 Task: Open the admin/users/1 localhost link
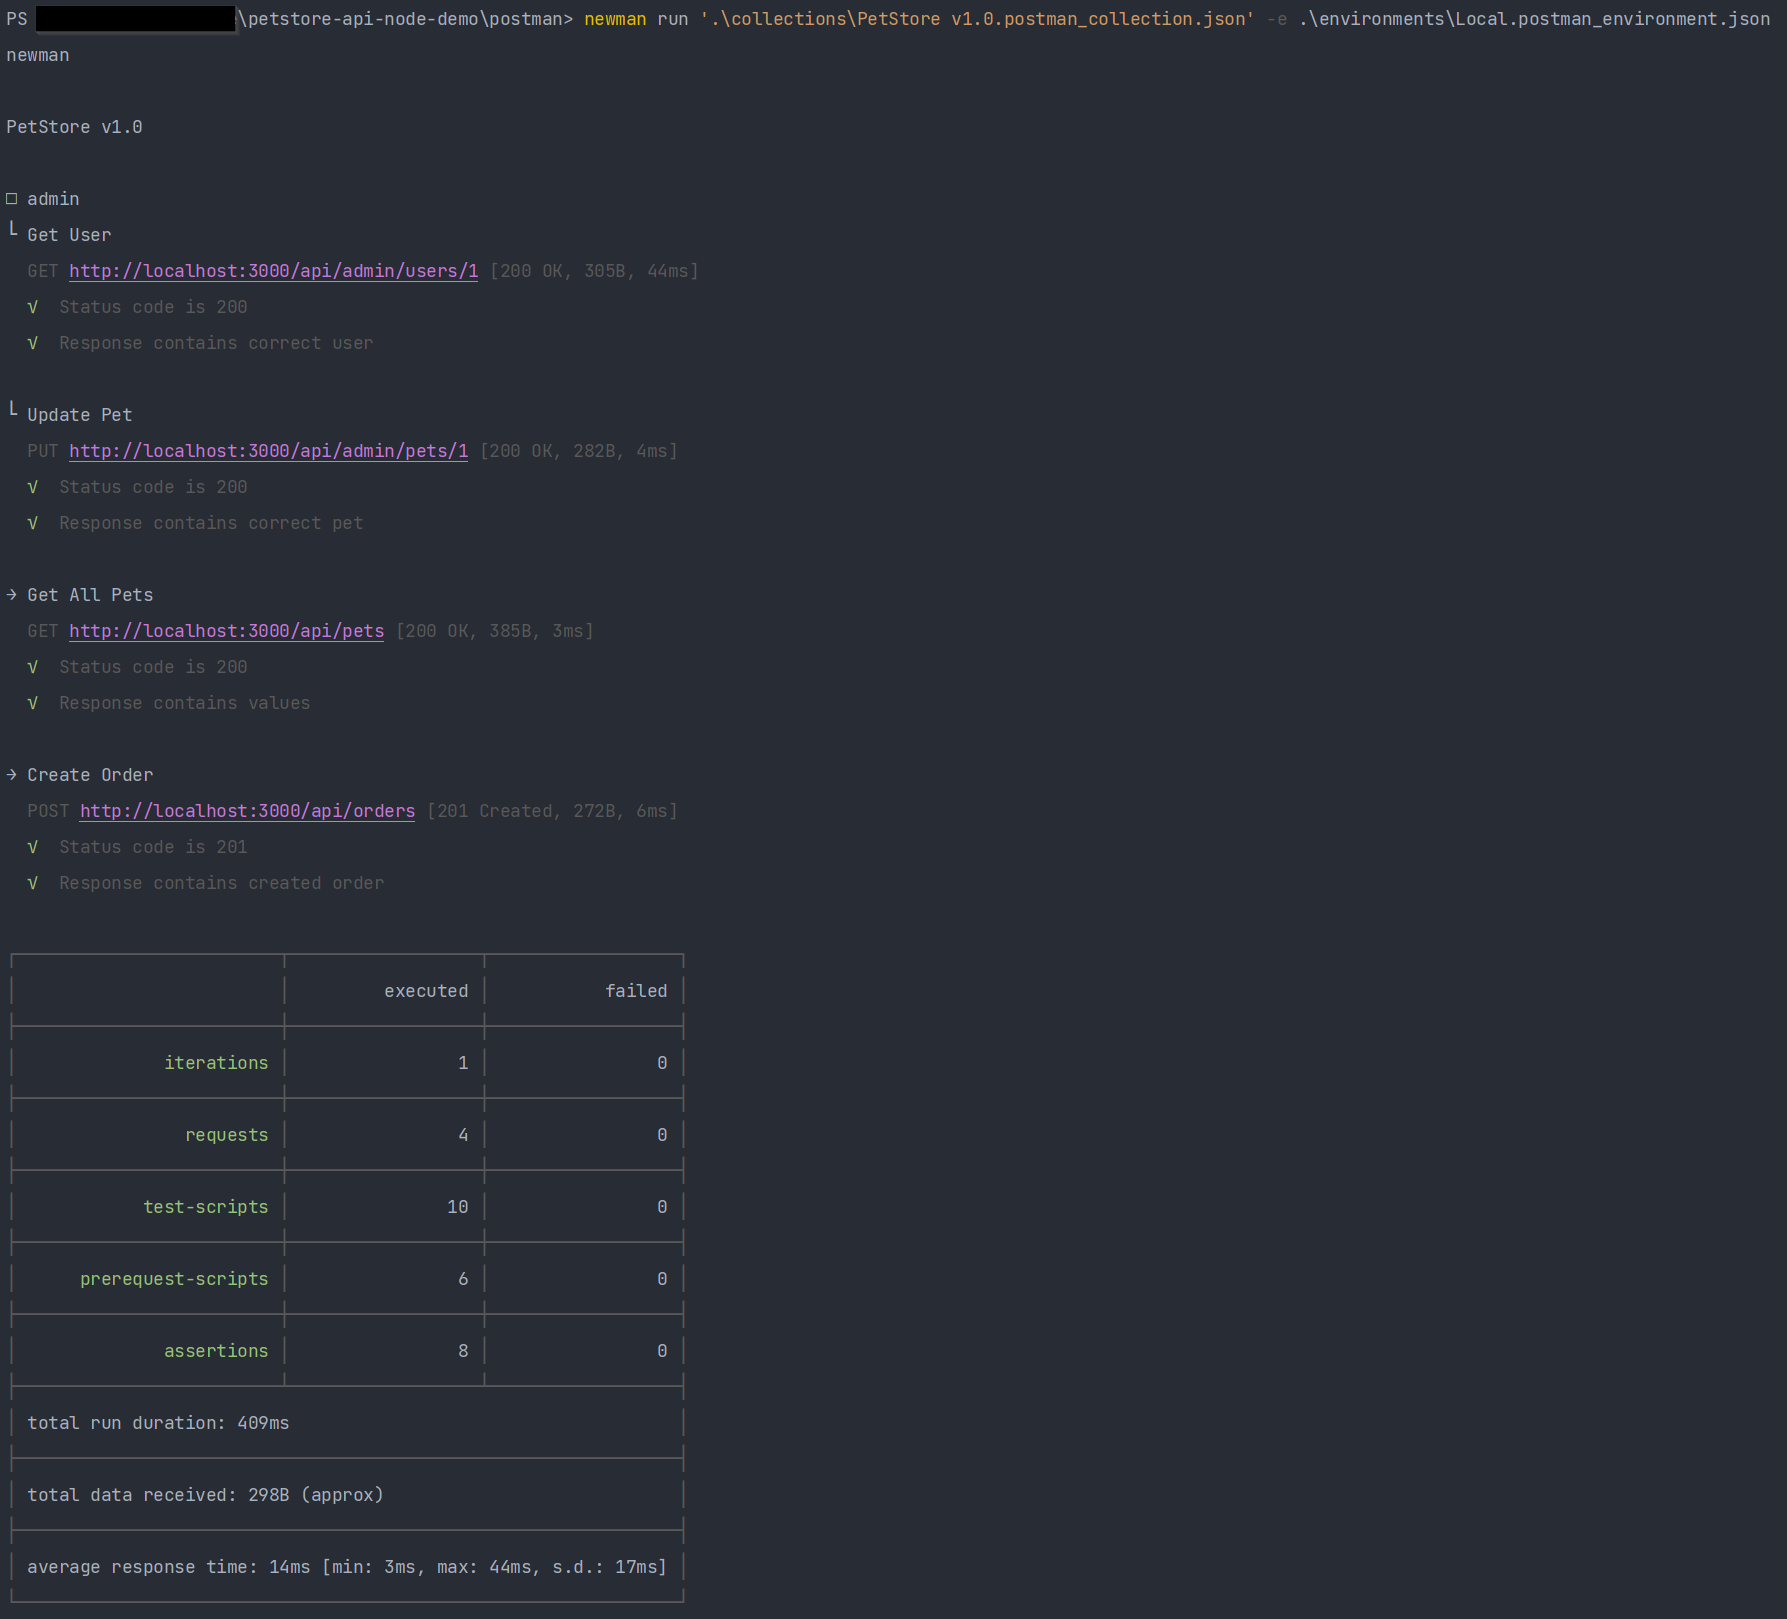273,271
